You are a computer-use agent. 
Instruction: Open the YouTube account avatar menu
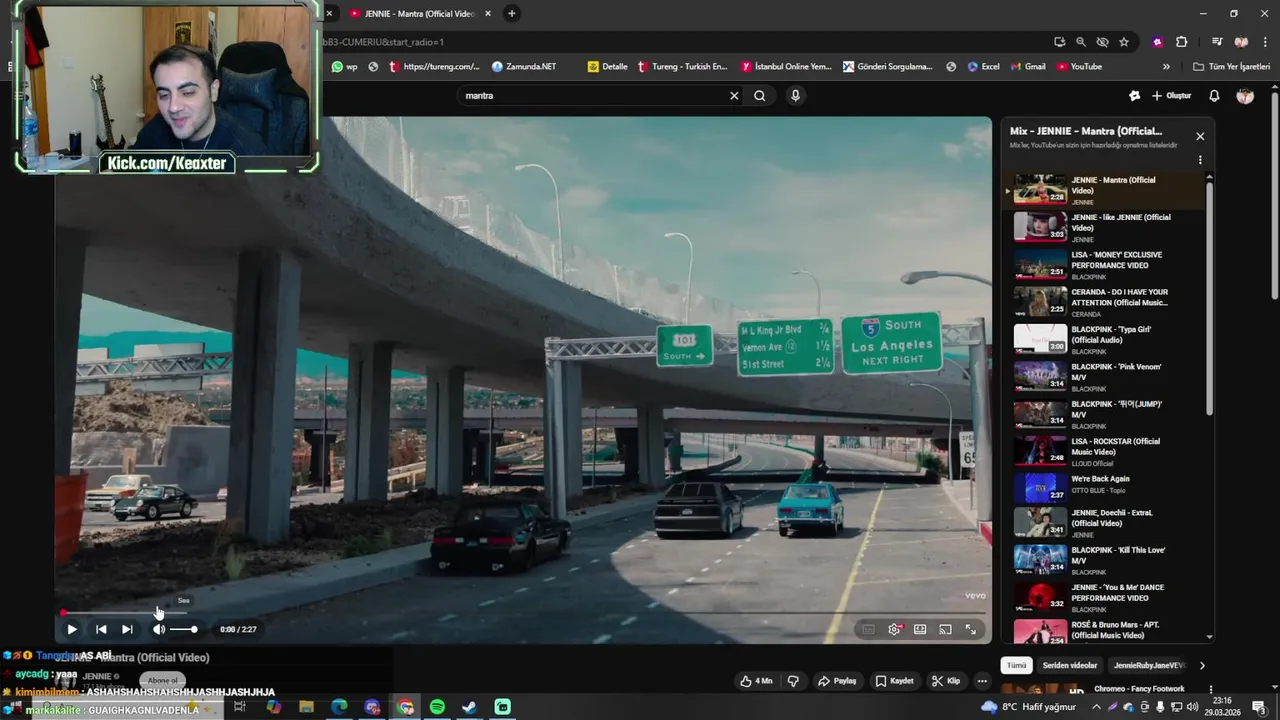[1245, 96]
